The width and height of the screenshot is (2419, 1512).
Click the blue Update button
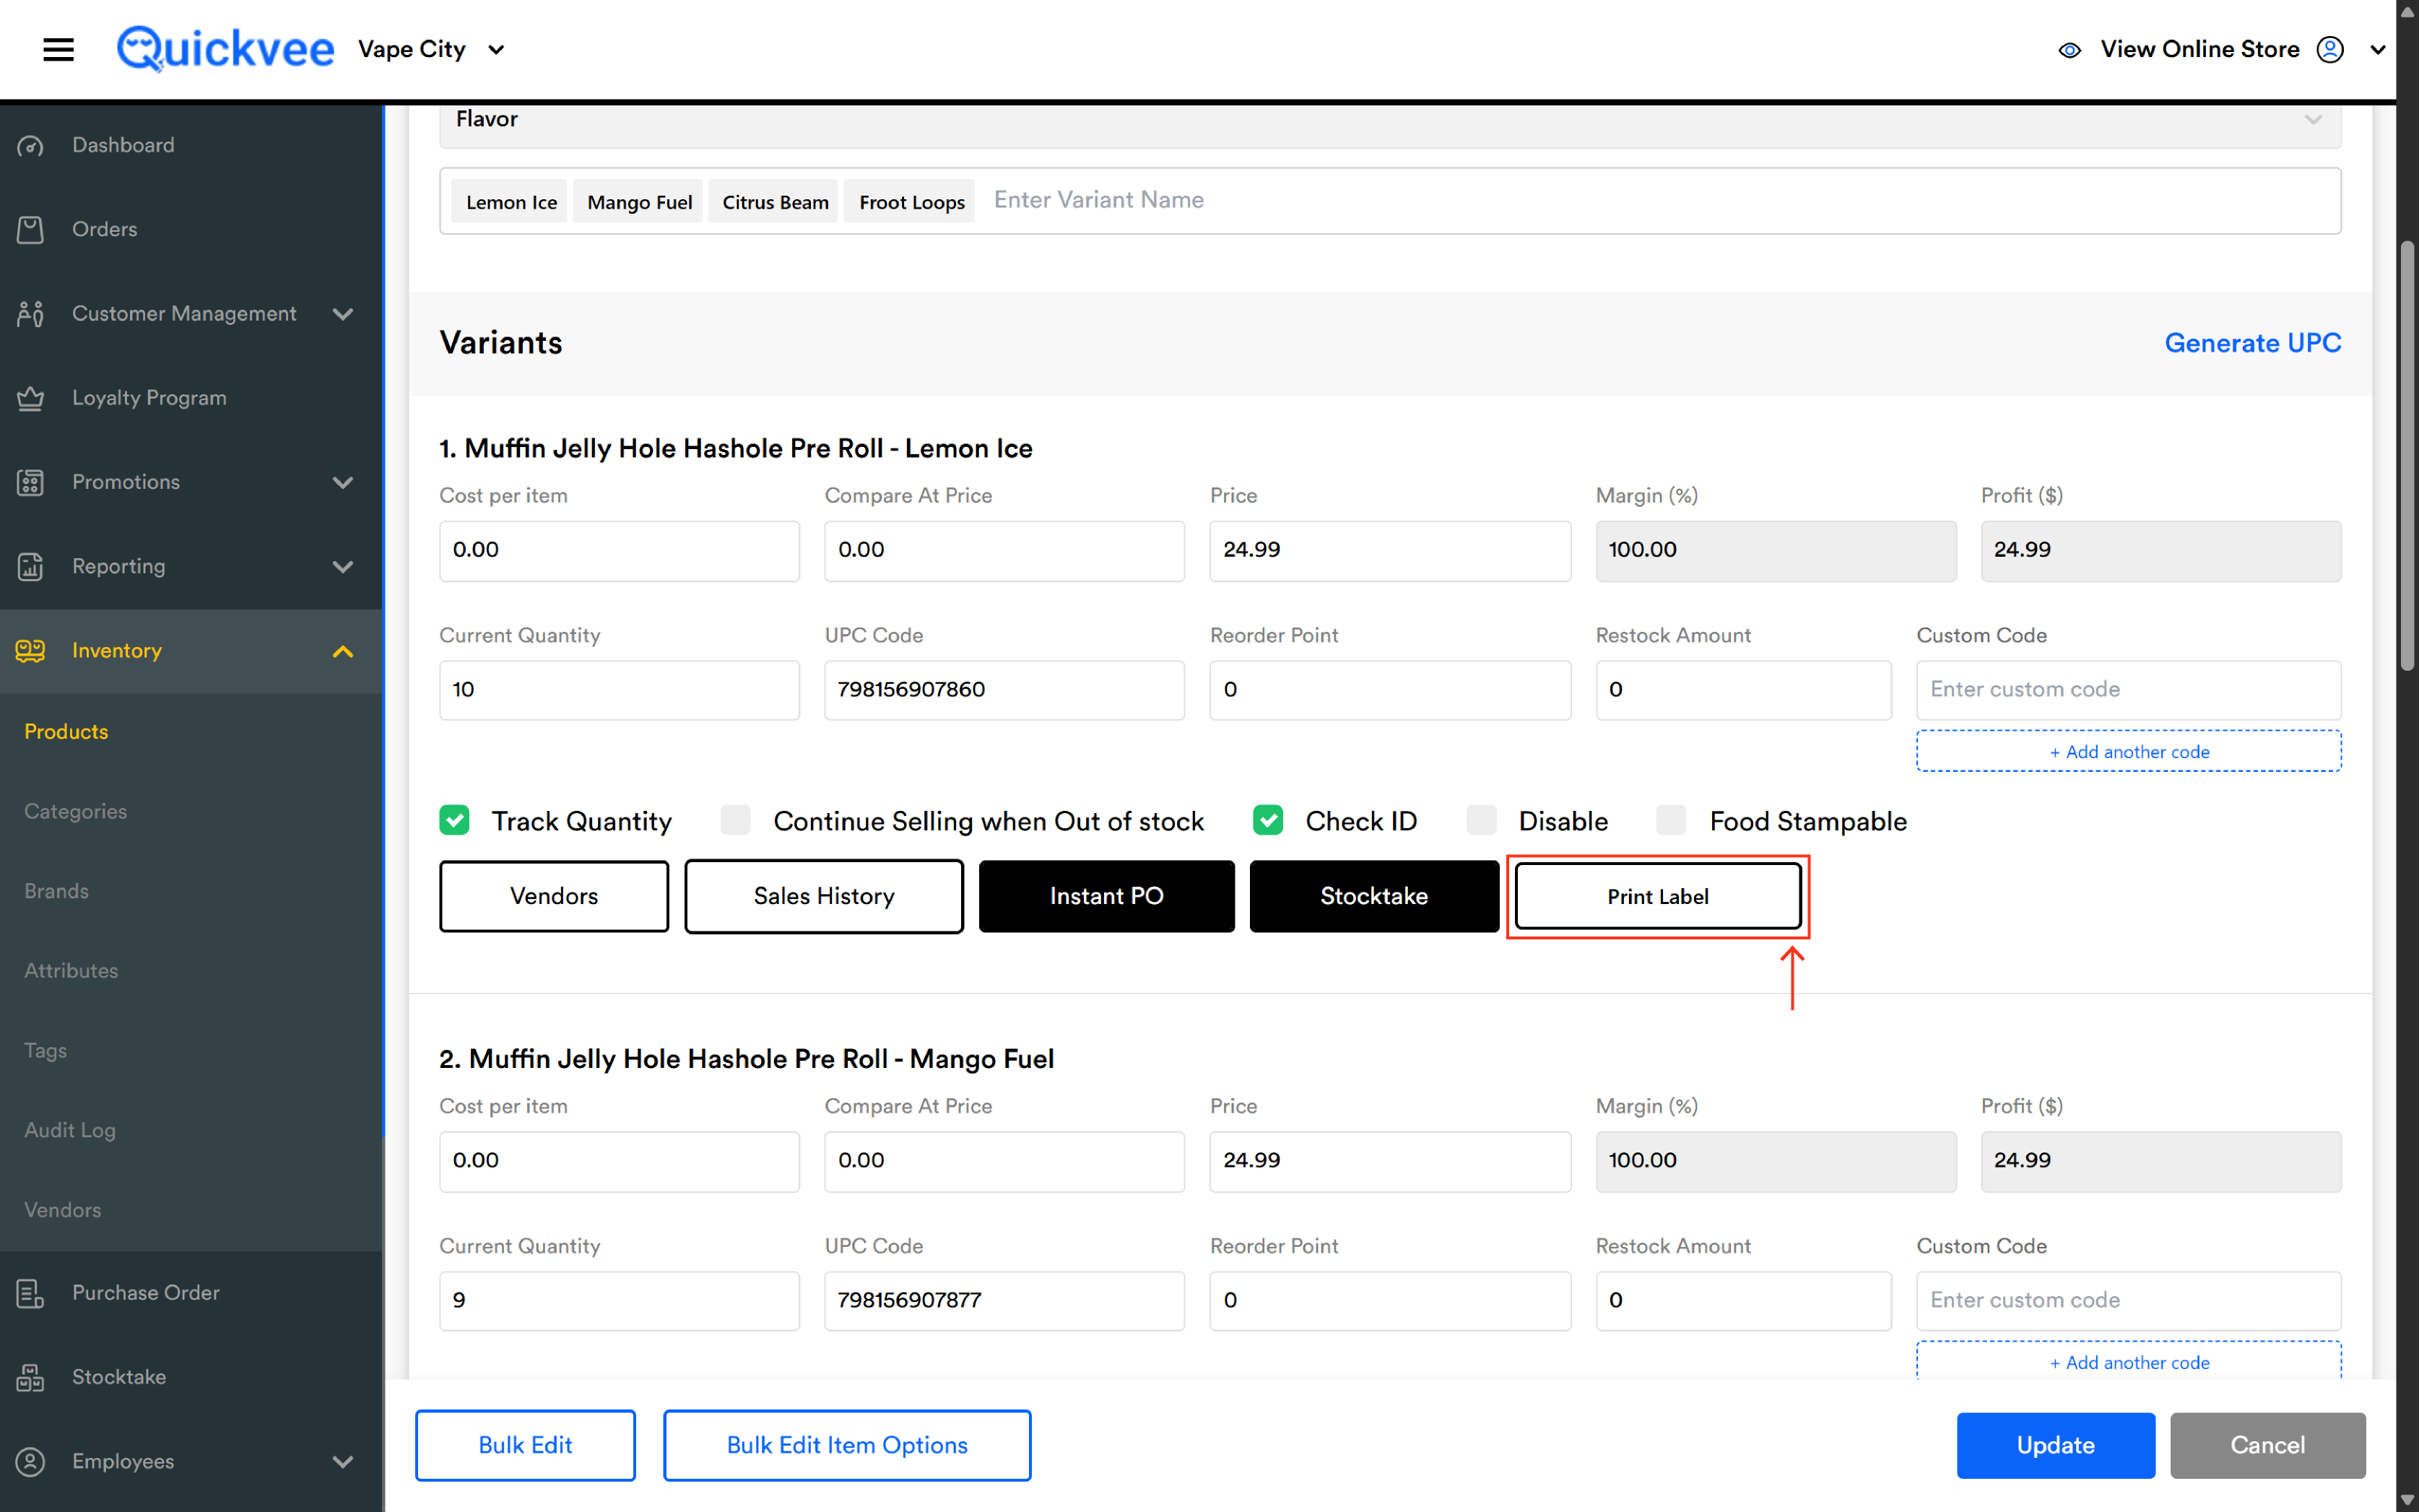(x=2055, y=1445)
